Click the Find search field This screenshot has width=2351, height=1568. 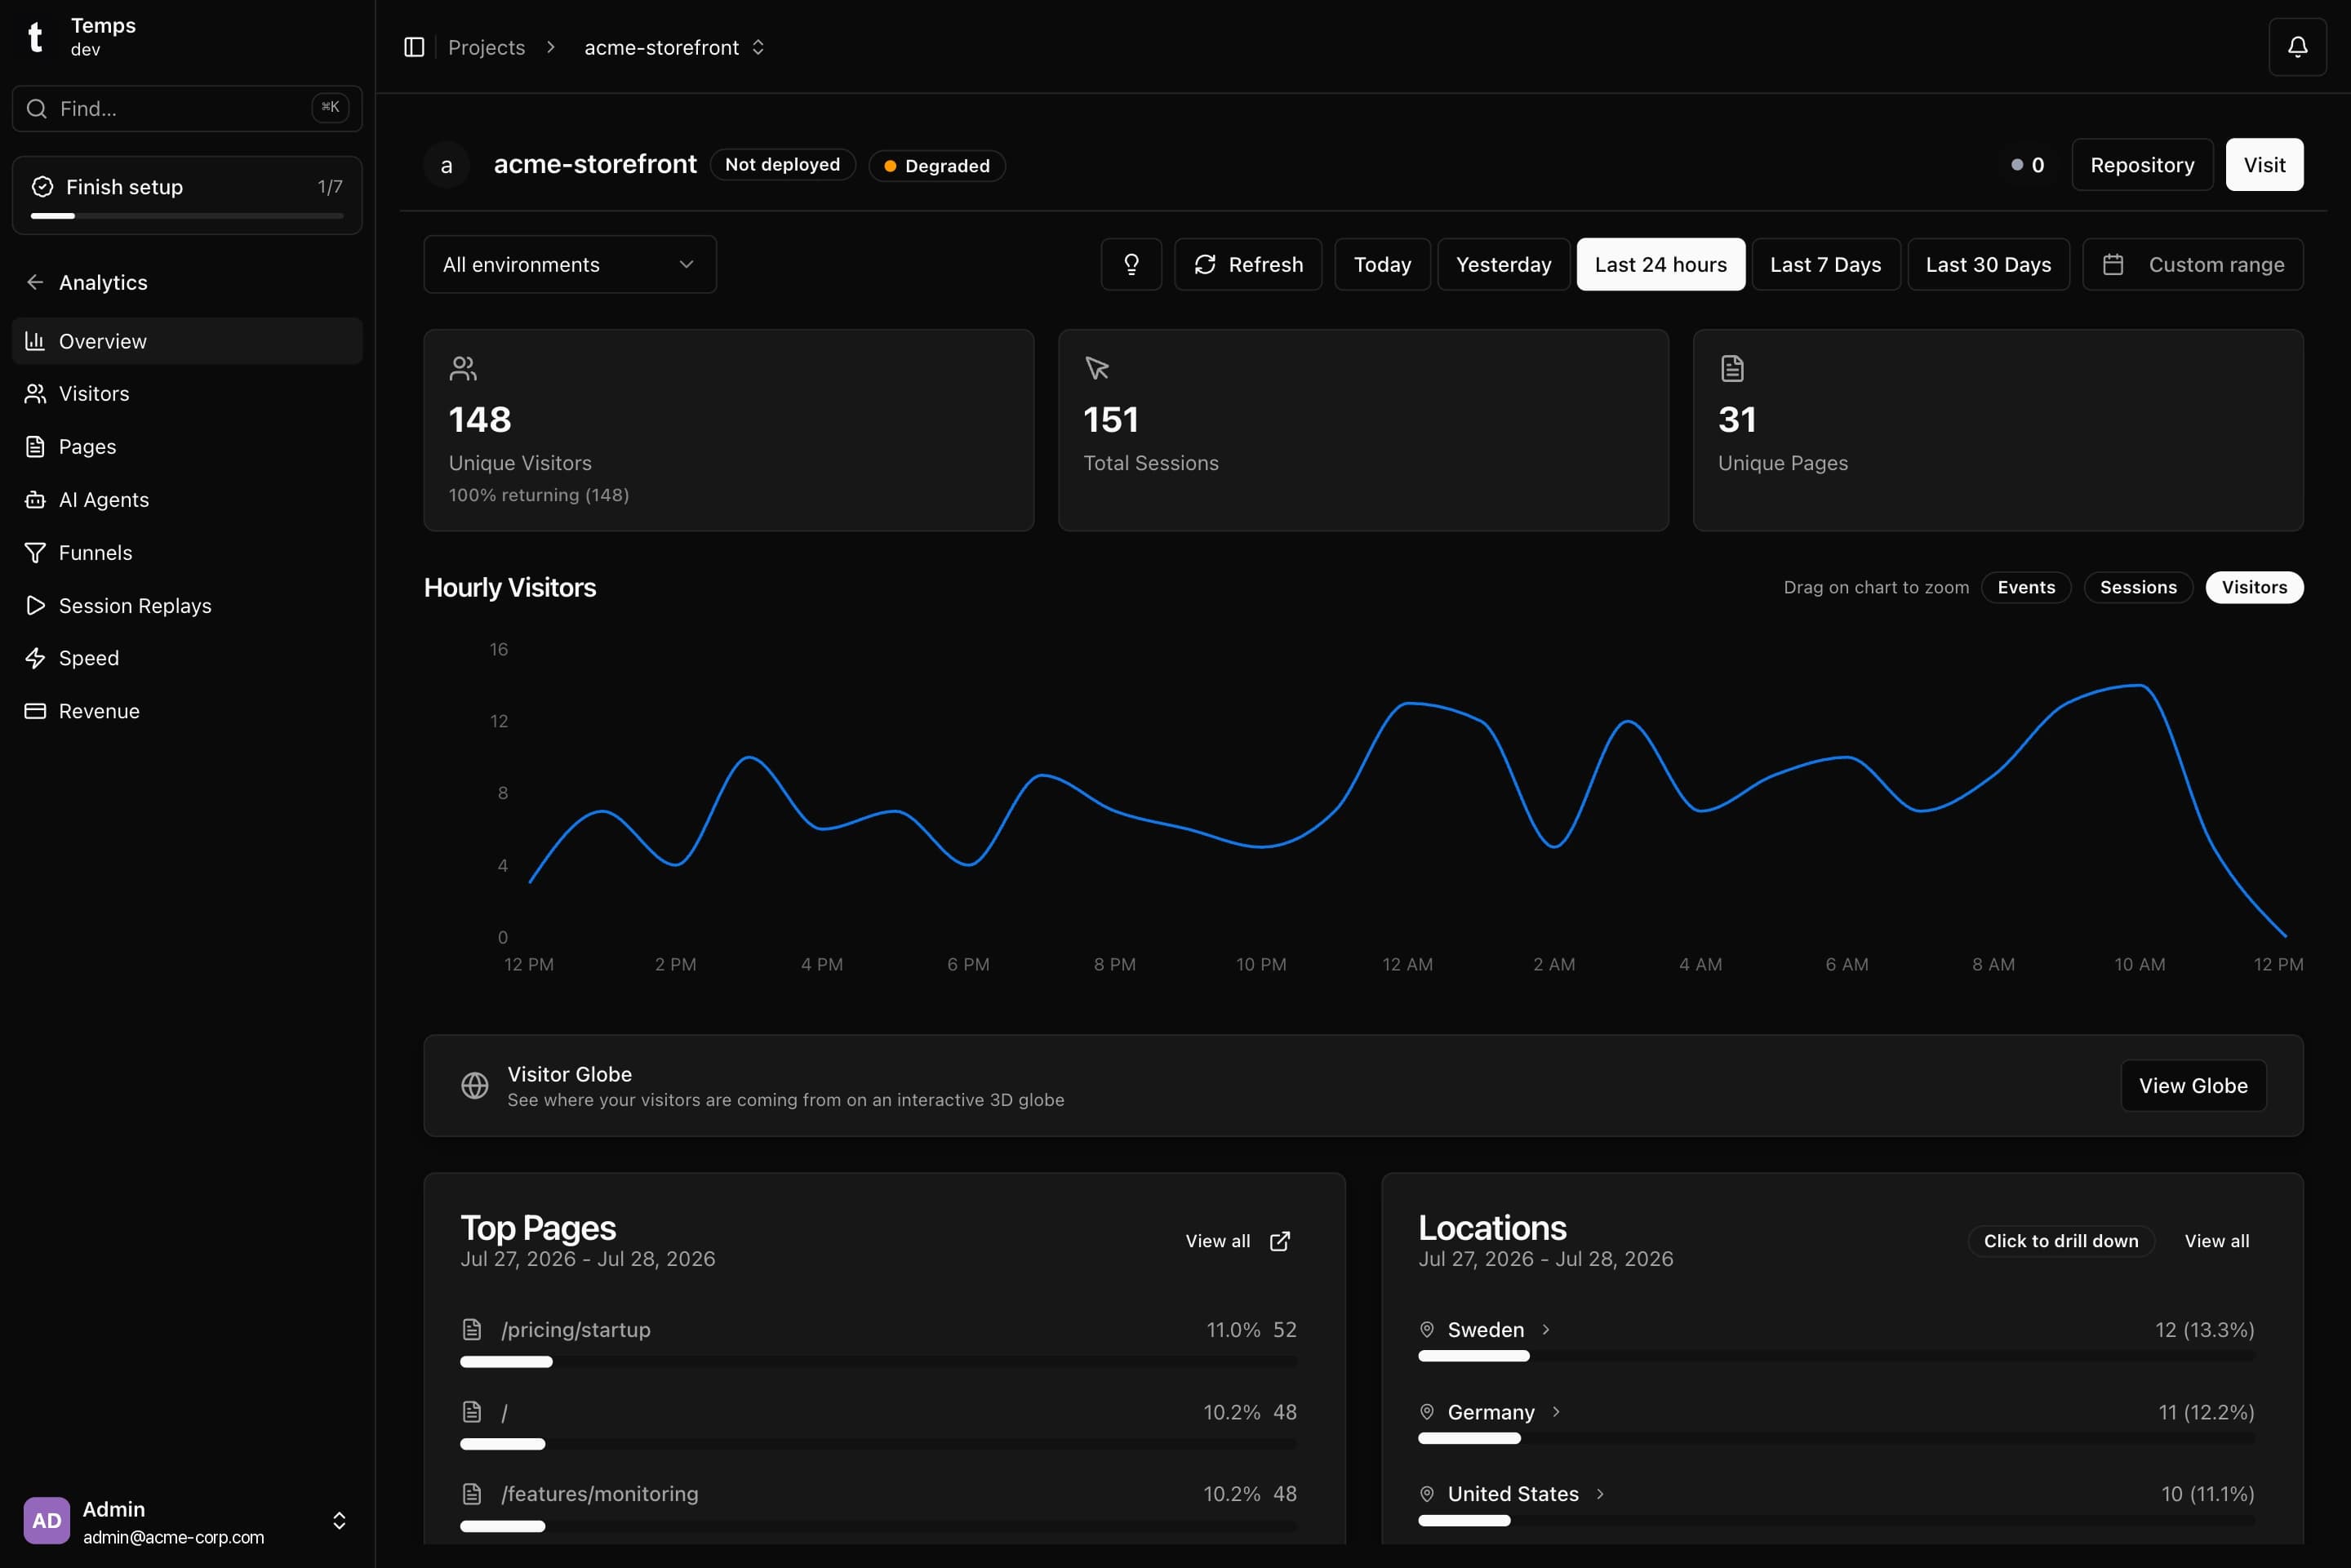[187, 108]
